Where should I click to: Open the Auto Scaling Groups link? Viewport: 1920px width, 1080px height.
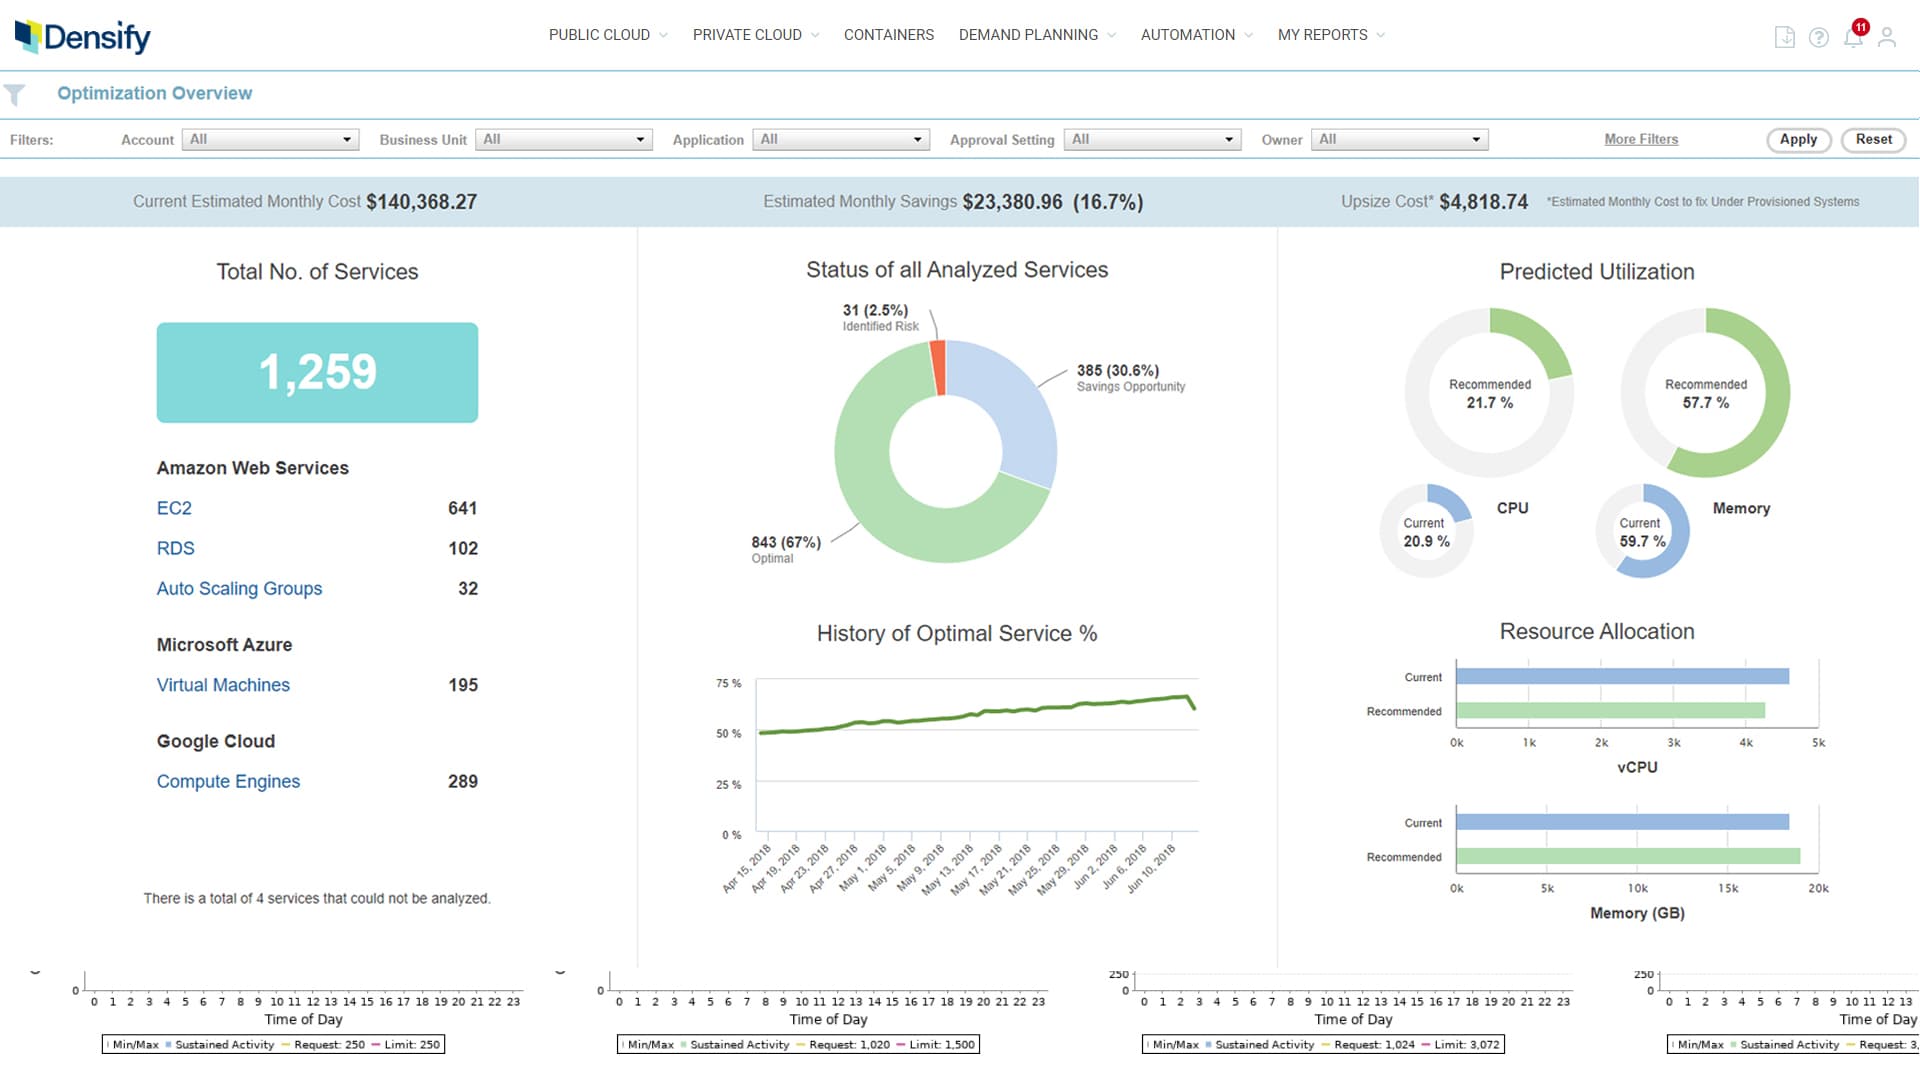(239, 589)
